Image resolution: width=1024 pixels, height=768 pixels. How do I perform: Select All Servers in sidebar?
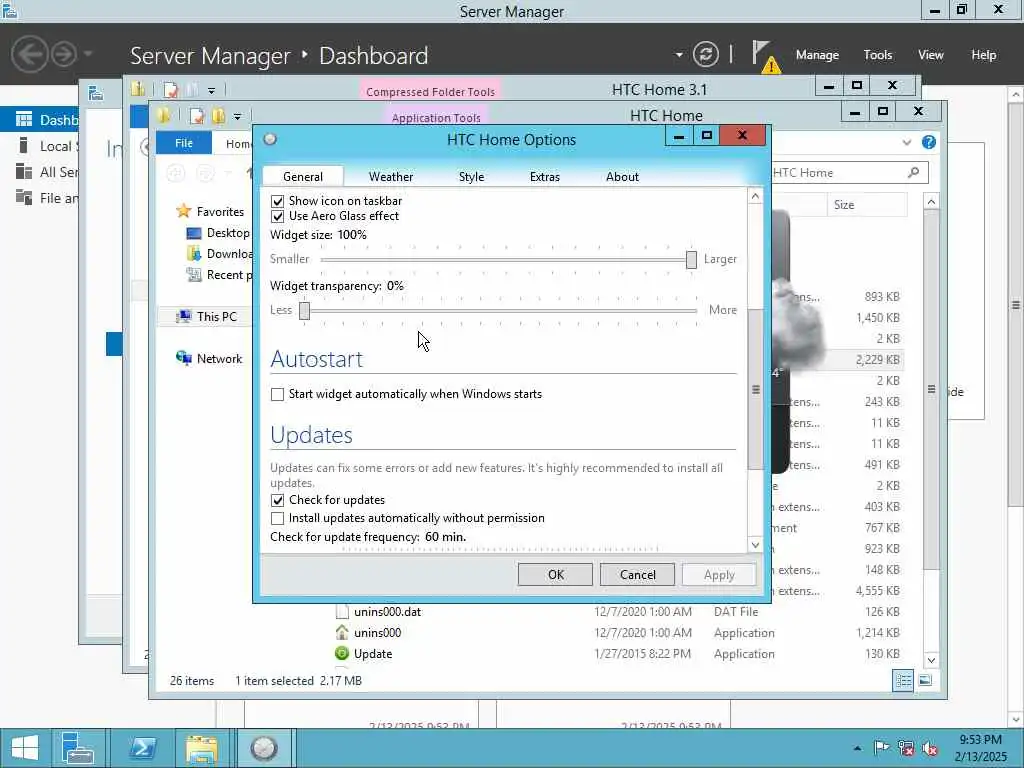46,172
